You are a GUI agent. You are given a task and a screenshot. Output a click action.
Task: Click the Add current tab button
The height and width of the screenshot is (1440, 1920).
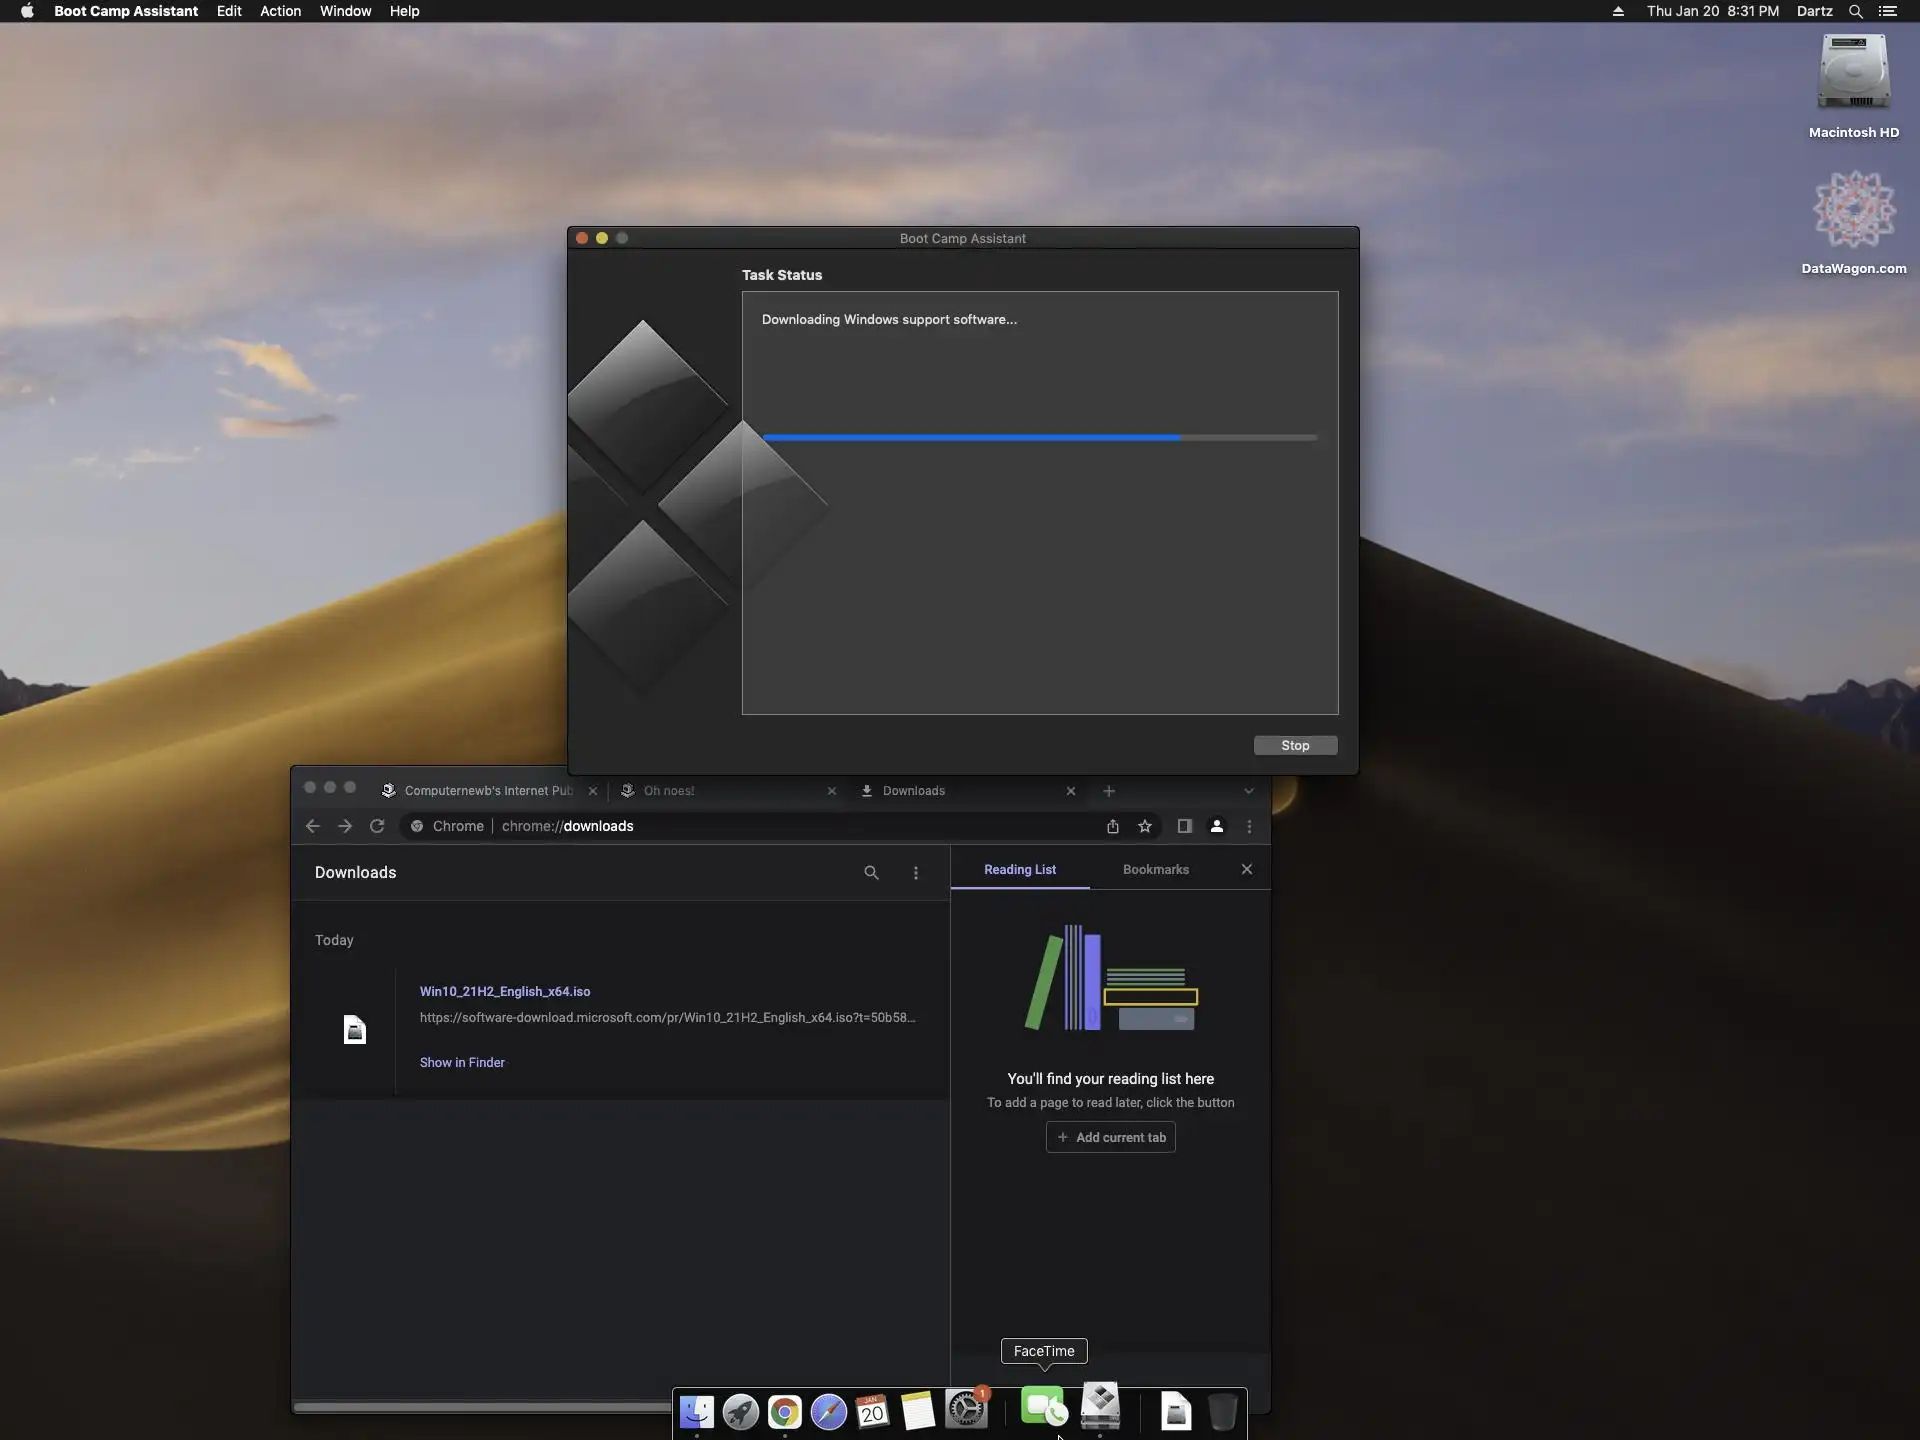click(1110, 1138)
